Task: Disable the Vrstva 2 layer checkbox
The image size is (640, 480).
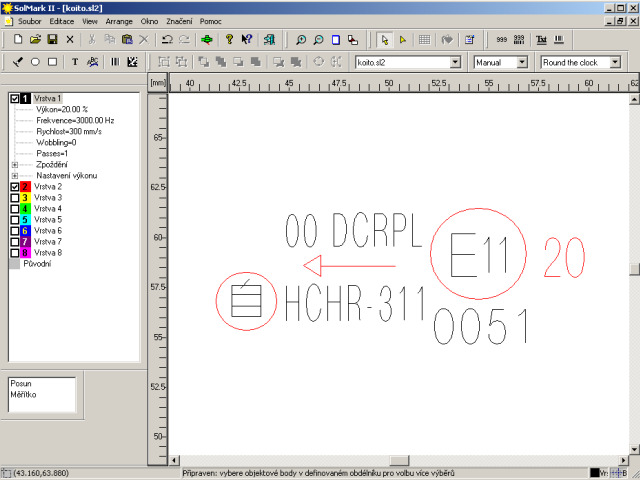Action: tap(14, 187)
